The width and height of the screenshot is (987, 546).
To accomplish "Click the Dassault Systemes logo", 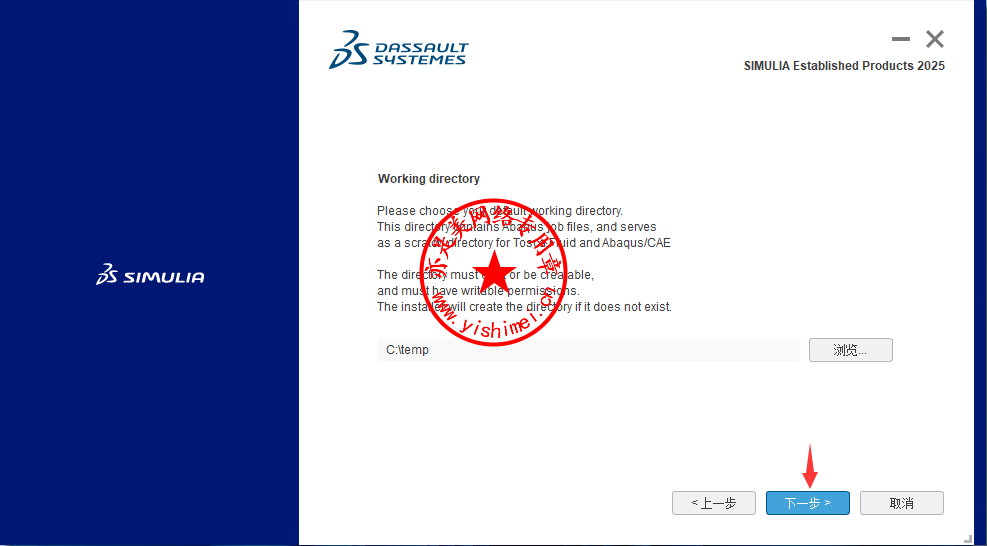I will [x=398, y=49].
